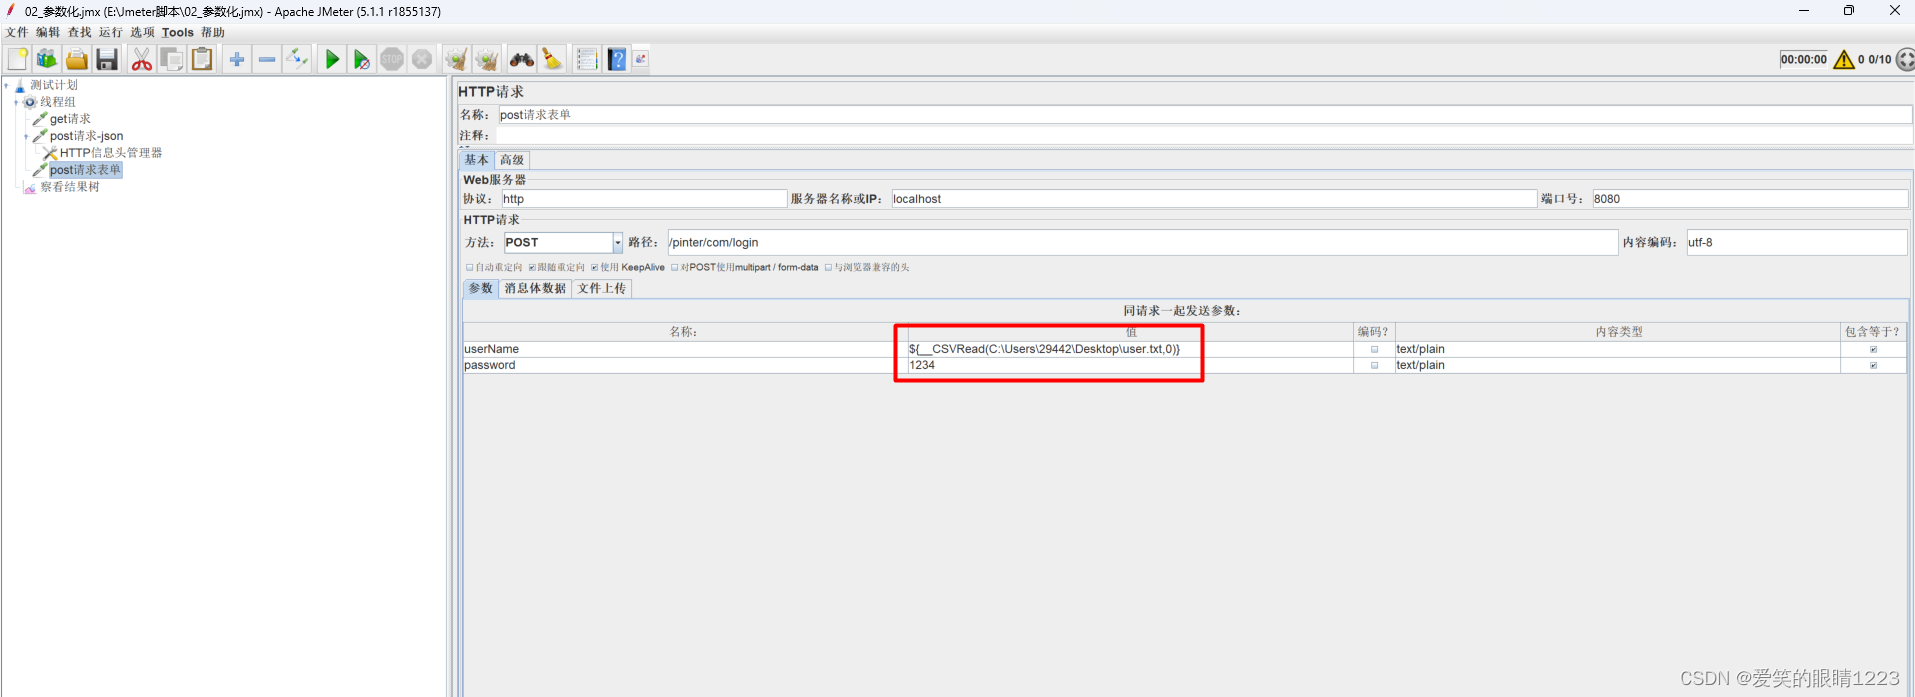Collapse the 线程组 tree node handle
Screen dimensions: 1915x697
[x=16, y=102]
